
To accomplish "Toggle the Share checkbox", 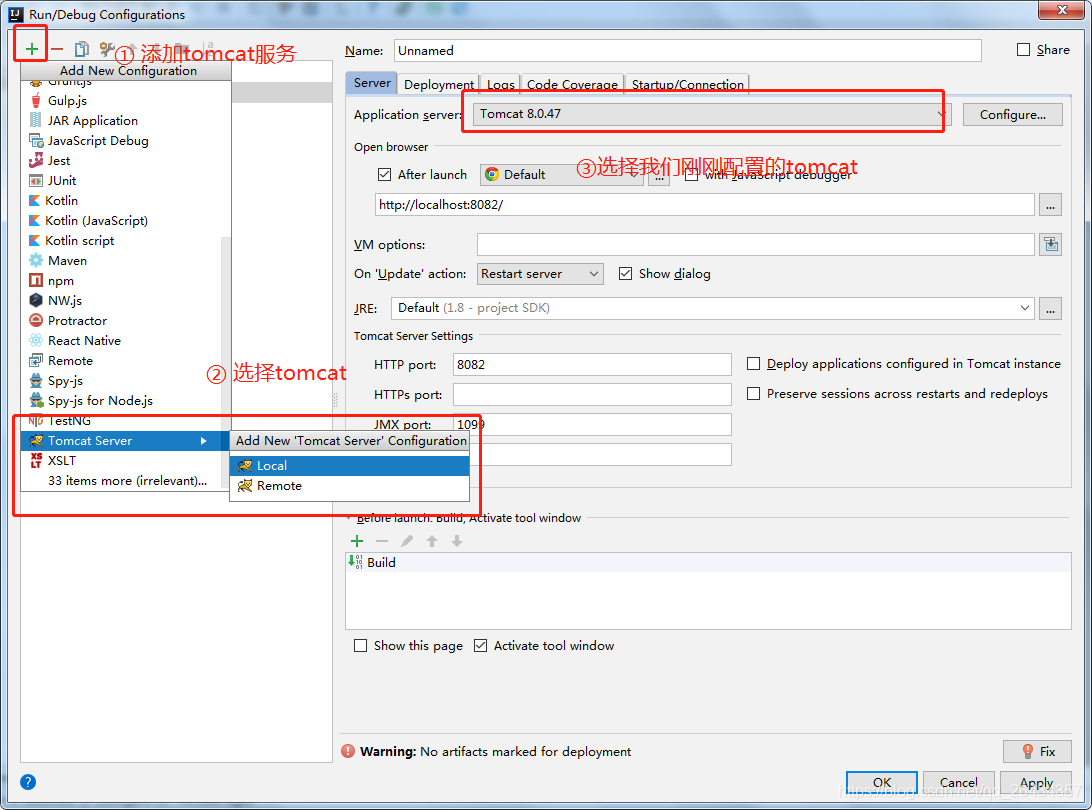I will tap(1023, 49).
